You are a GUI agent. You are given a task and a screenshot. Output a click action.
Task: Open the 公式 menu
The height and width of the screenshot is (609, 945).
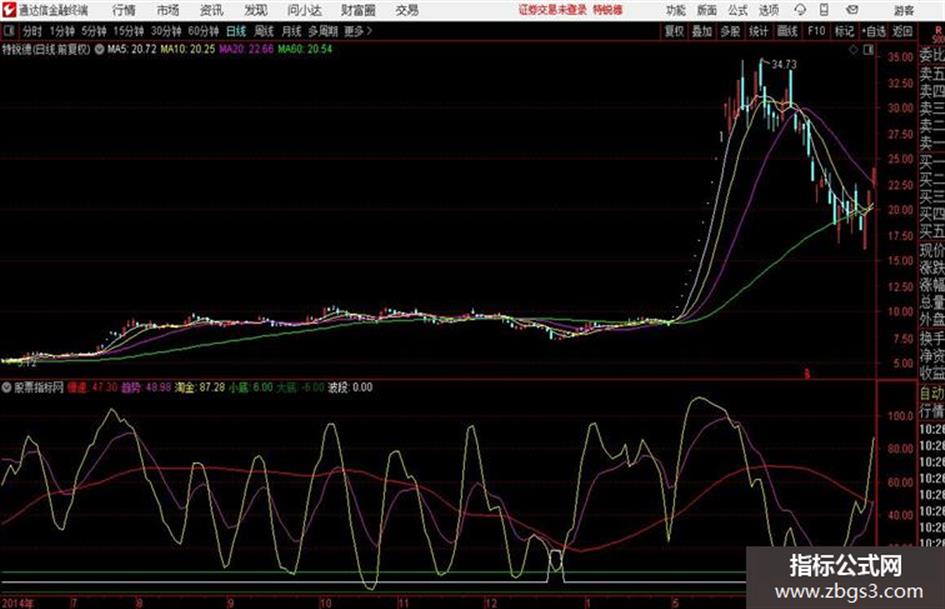738,10
